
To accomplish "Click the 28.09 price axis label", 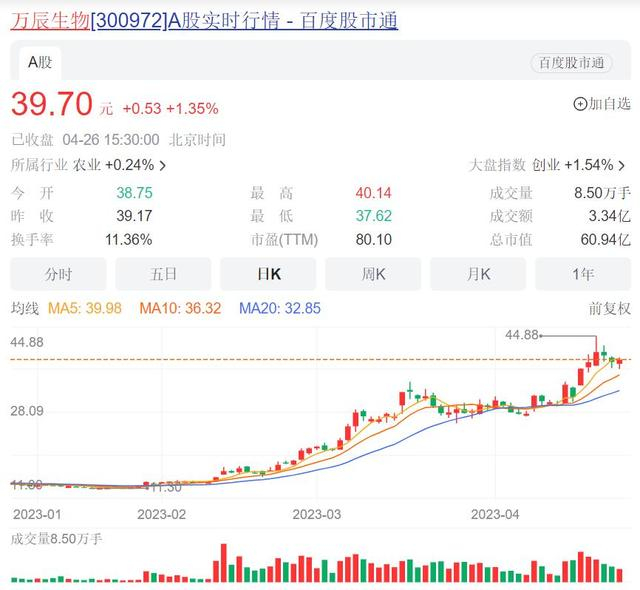I will (x=27, y=411).
